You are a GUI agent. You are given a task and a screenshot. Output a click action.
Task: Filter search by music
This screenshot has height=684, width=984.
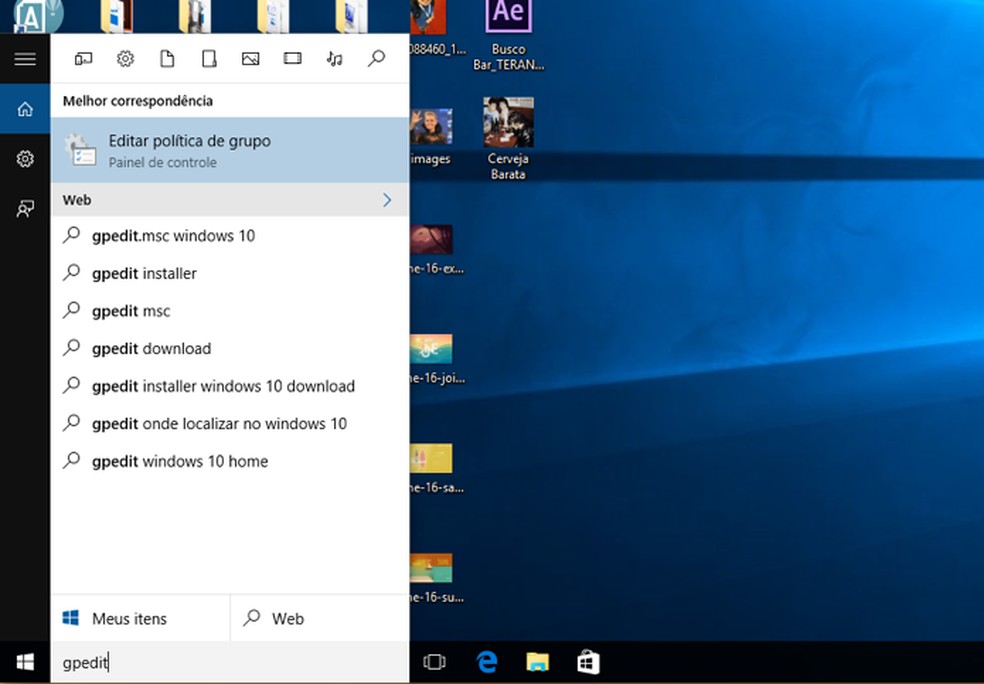pyautogui.click(x=334, y=58)
